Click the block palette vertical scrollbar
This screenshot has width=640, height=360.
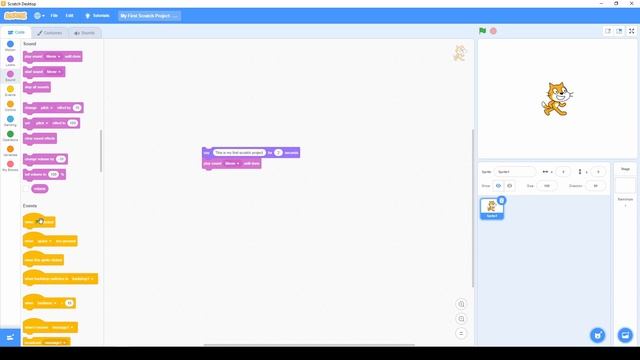point(101,151)
